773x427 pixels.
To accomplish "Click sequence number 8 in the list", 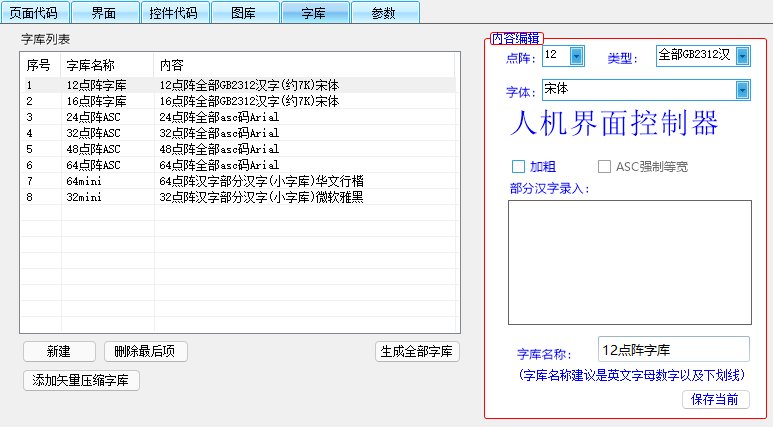I will pyautogui.click(x=30, y=197).
